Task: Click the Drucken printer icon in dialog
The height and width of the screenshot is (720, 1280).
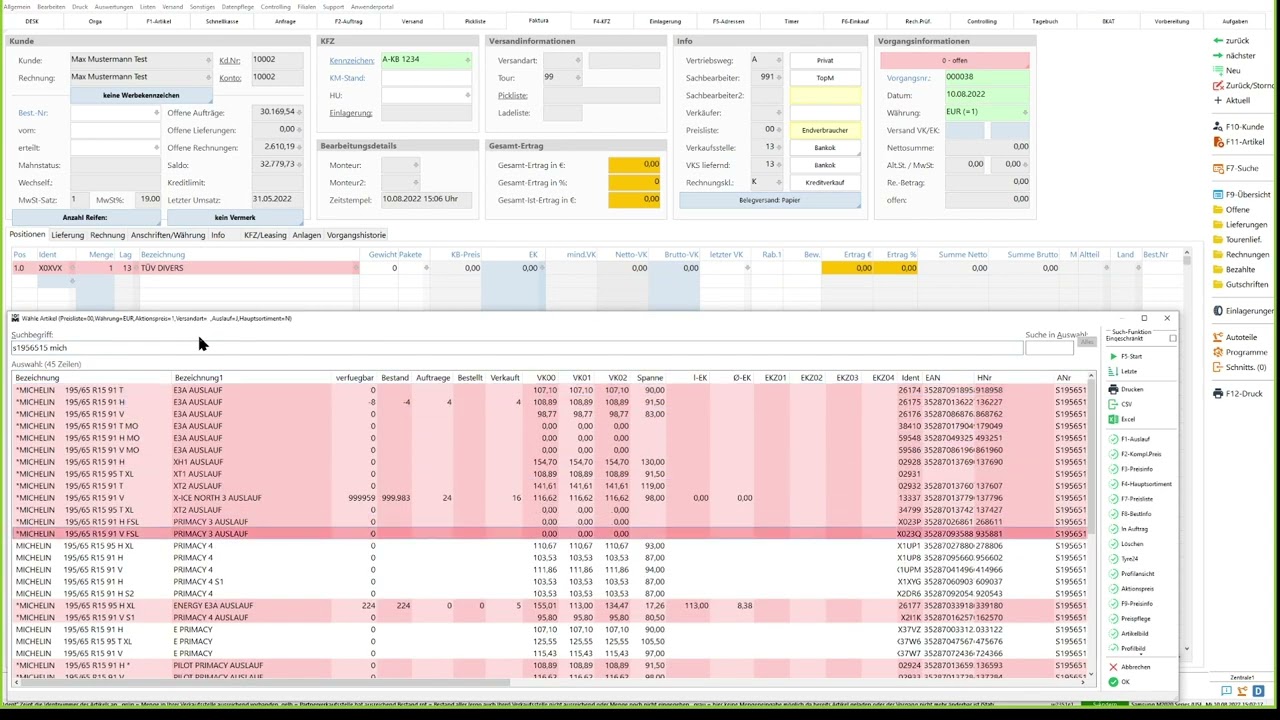Action: pyautogui.click(x=1113, y=389)
